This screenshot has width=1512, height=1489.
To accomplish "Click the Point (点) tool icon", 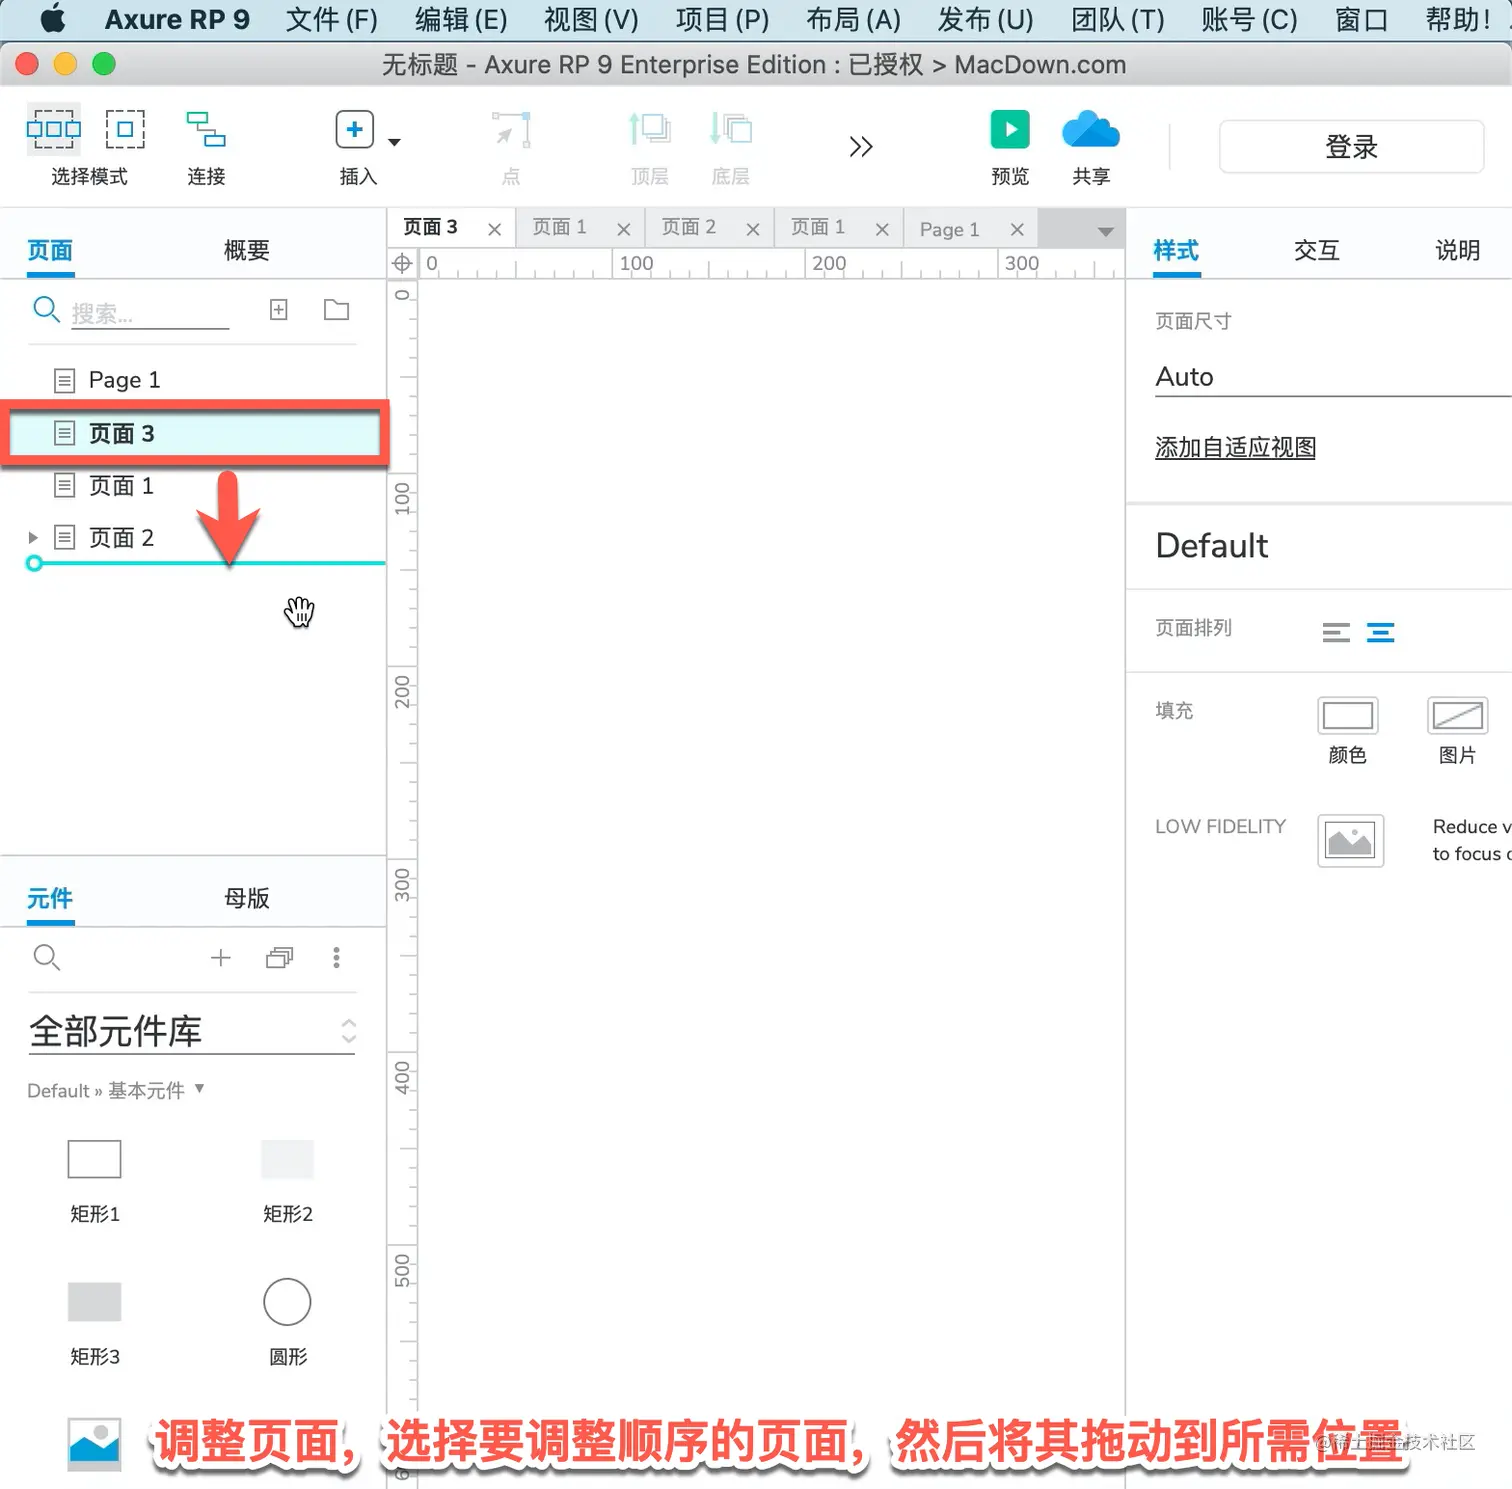I will tap(511, 130).
